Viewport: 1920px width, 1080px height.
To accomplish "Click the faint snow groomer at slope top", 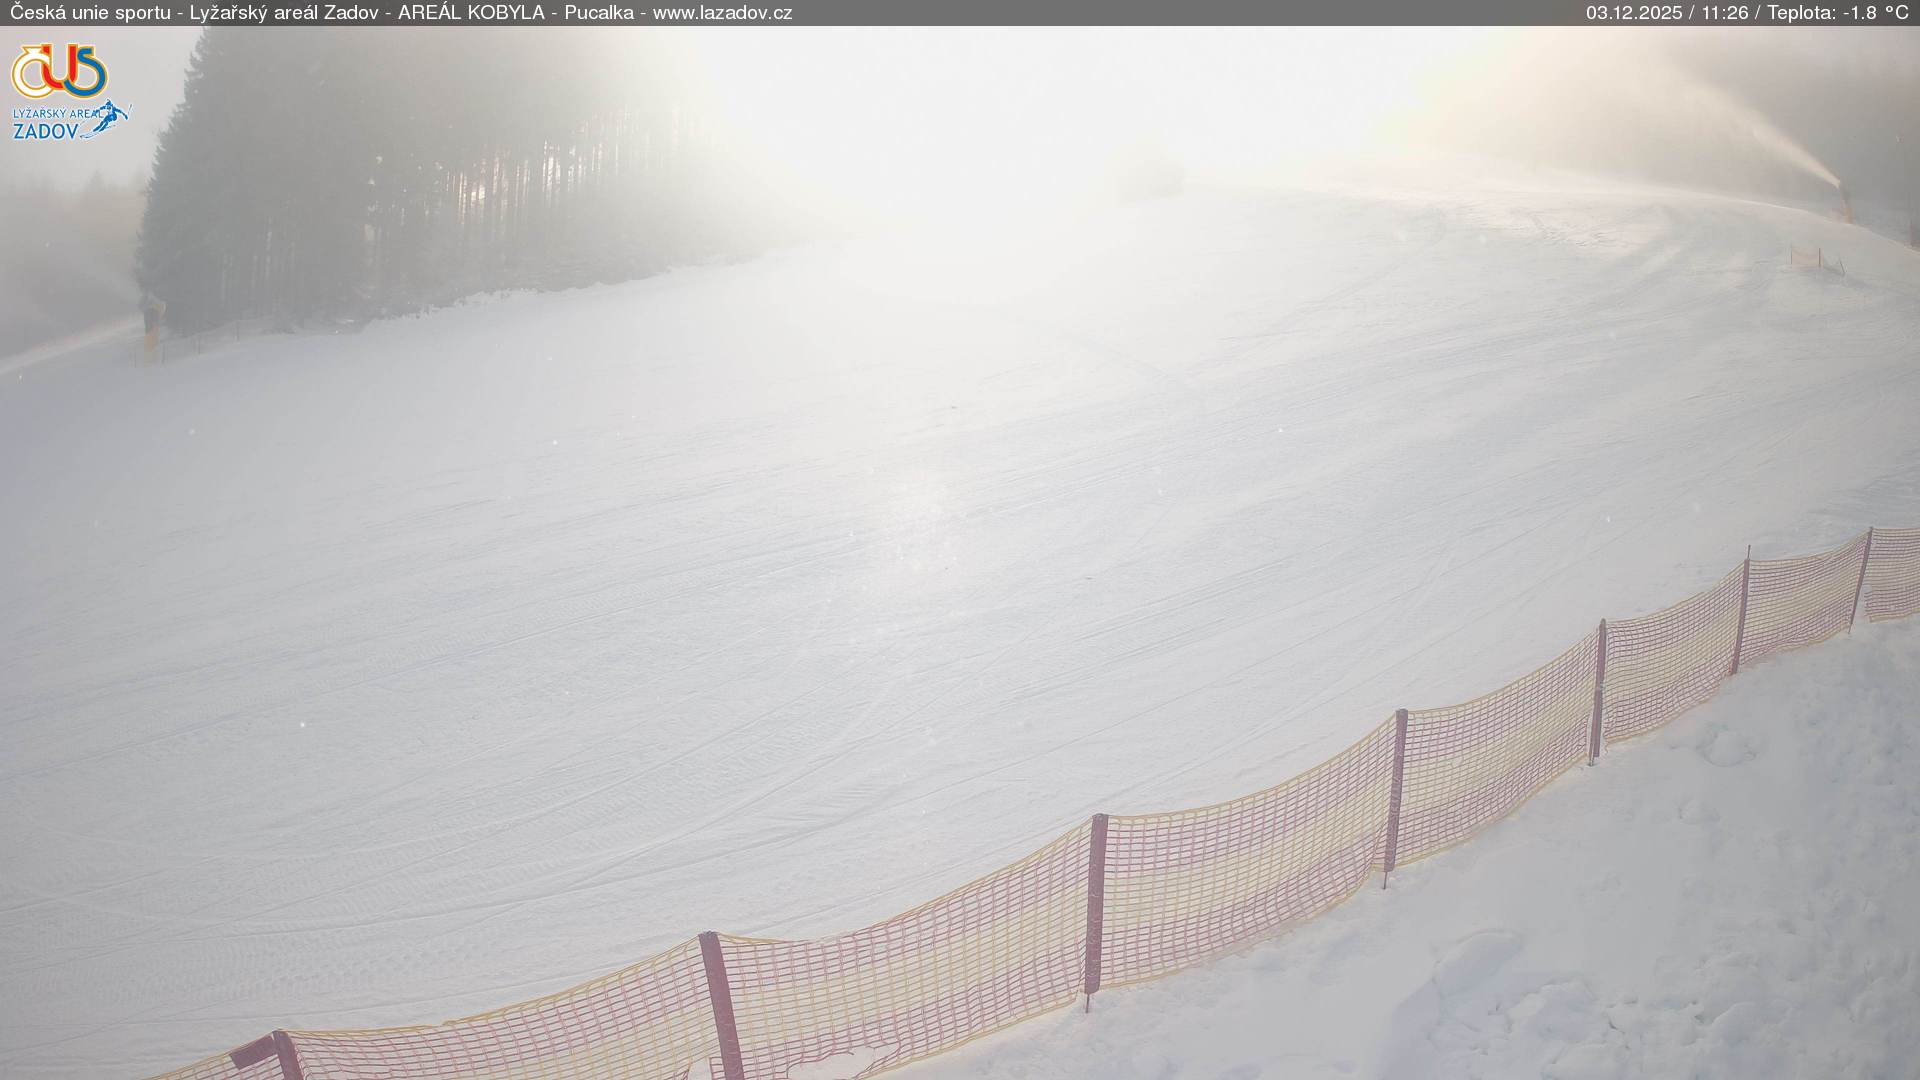I will click(x=1150, y=178).
